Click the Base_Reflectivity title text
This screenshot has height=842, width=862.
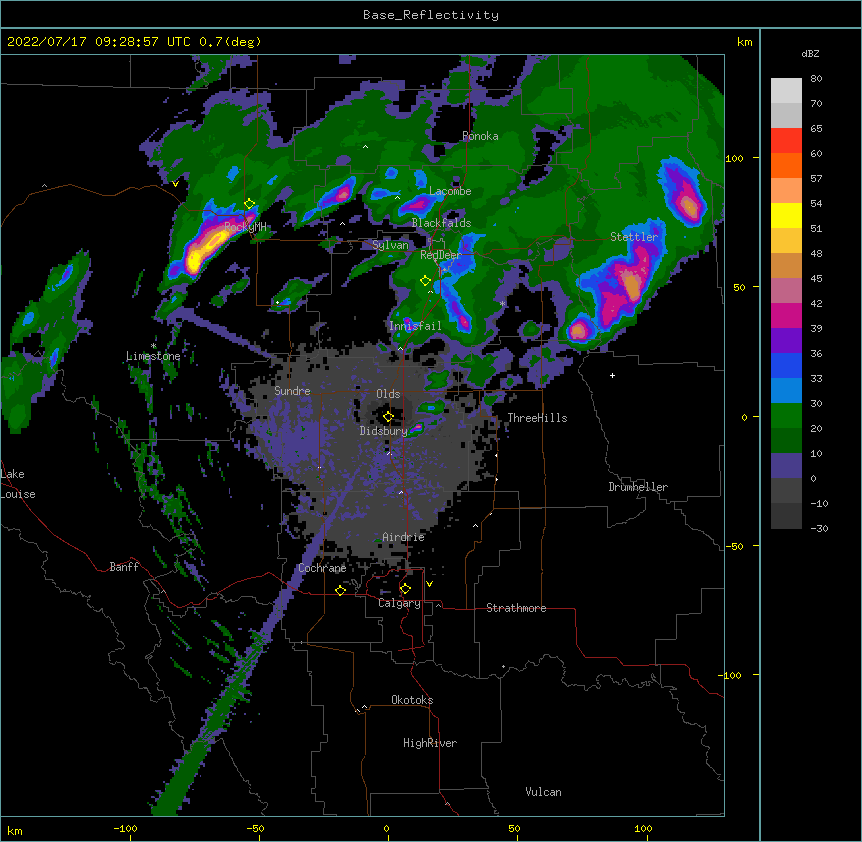pos(431,15)
